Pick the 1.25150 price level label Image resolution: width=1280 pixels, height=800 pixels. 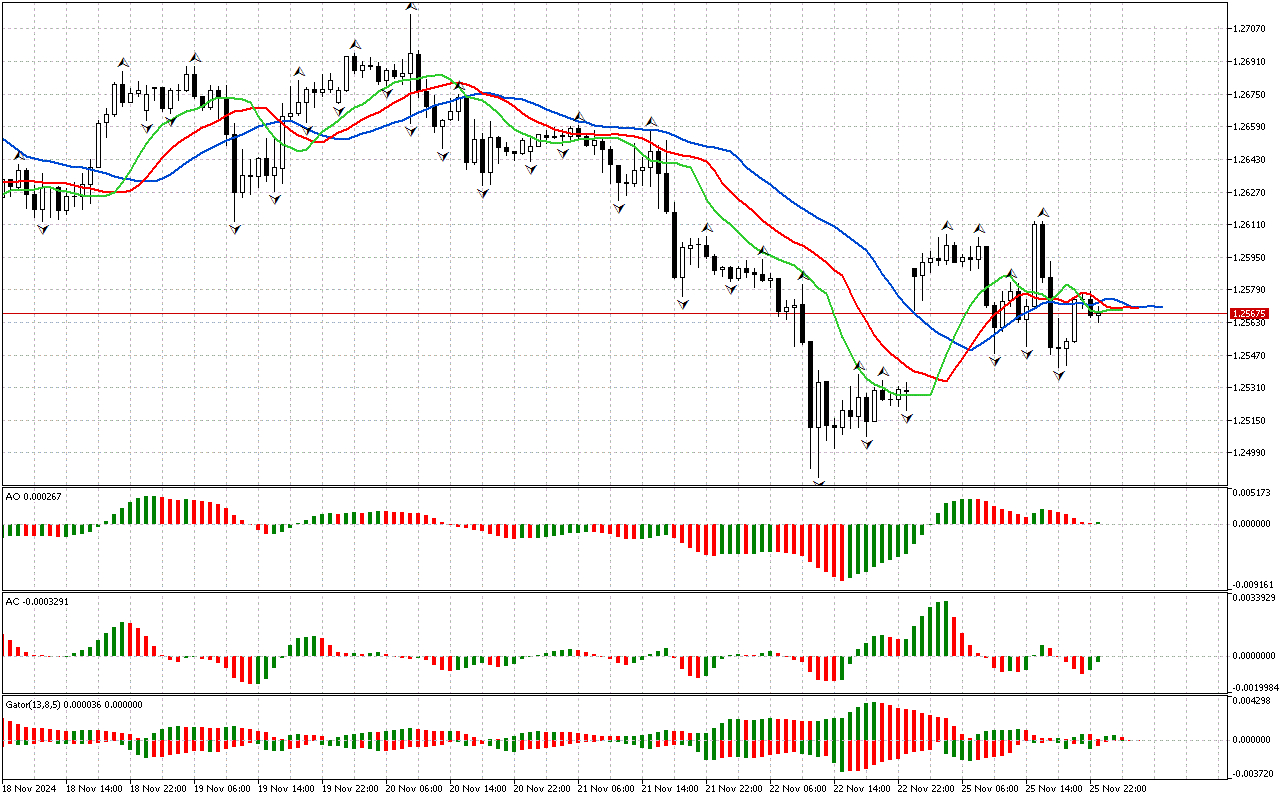[x=1249, y=420]
